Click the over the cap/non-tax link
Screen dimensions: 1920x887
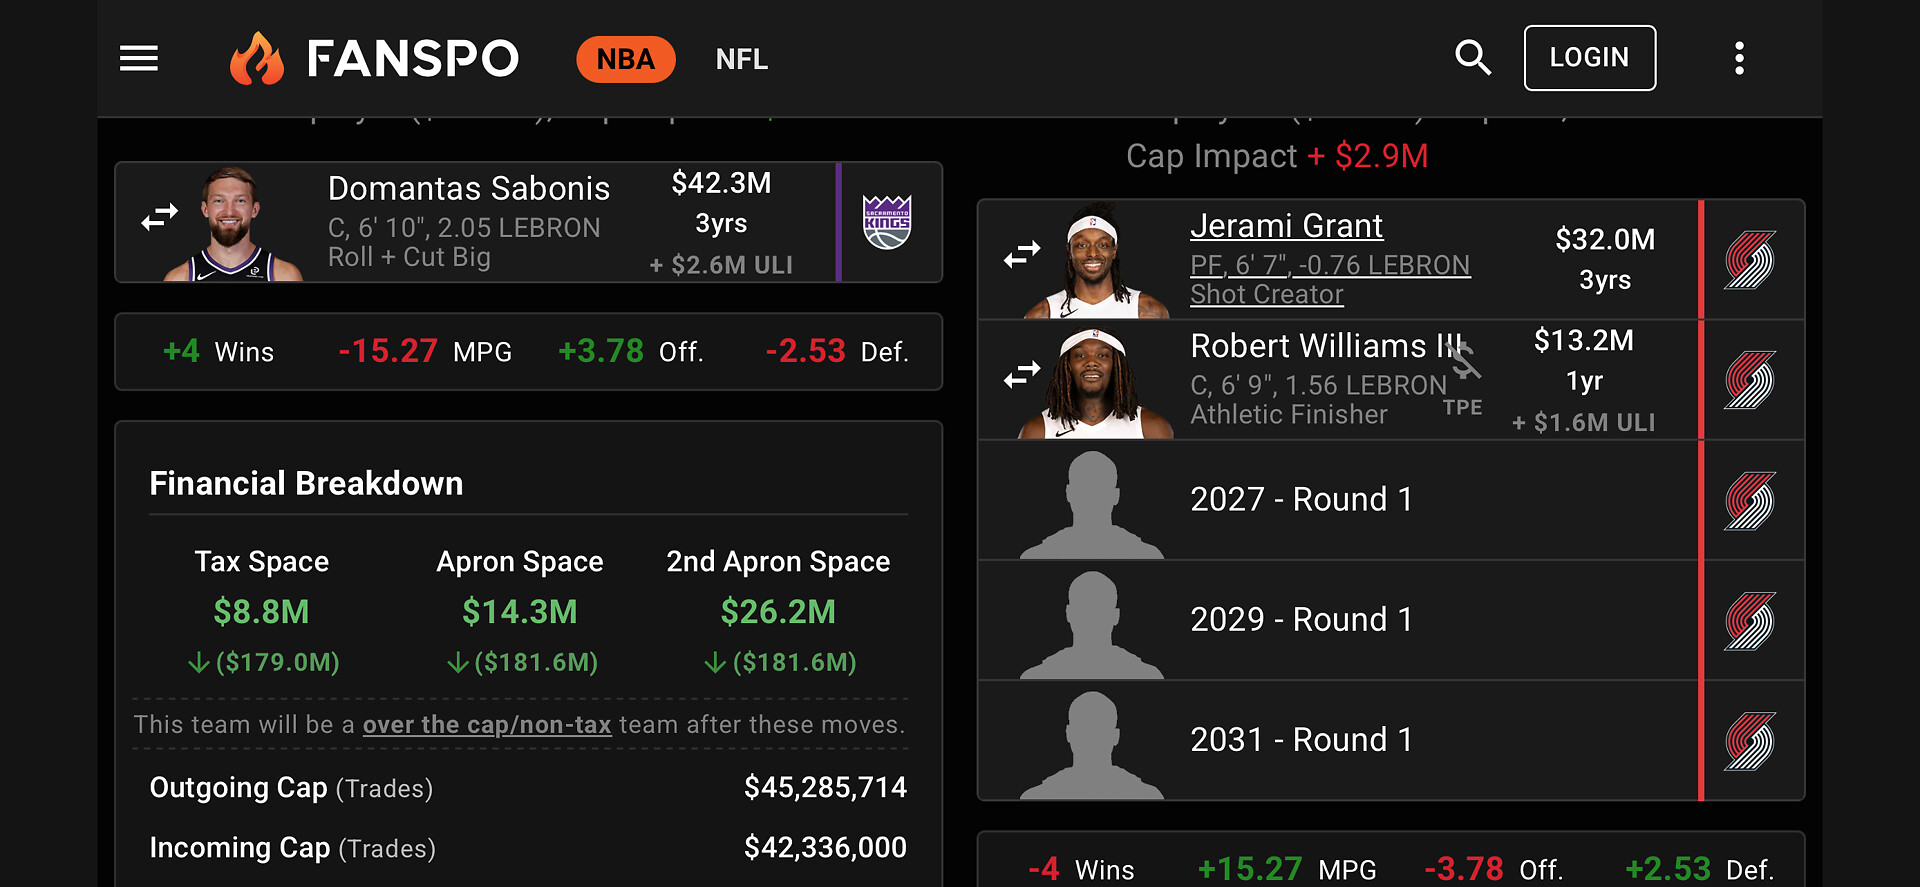(486, 725)
